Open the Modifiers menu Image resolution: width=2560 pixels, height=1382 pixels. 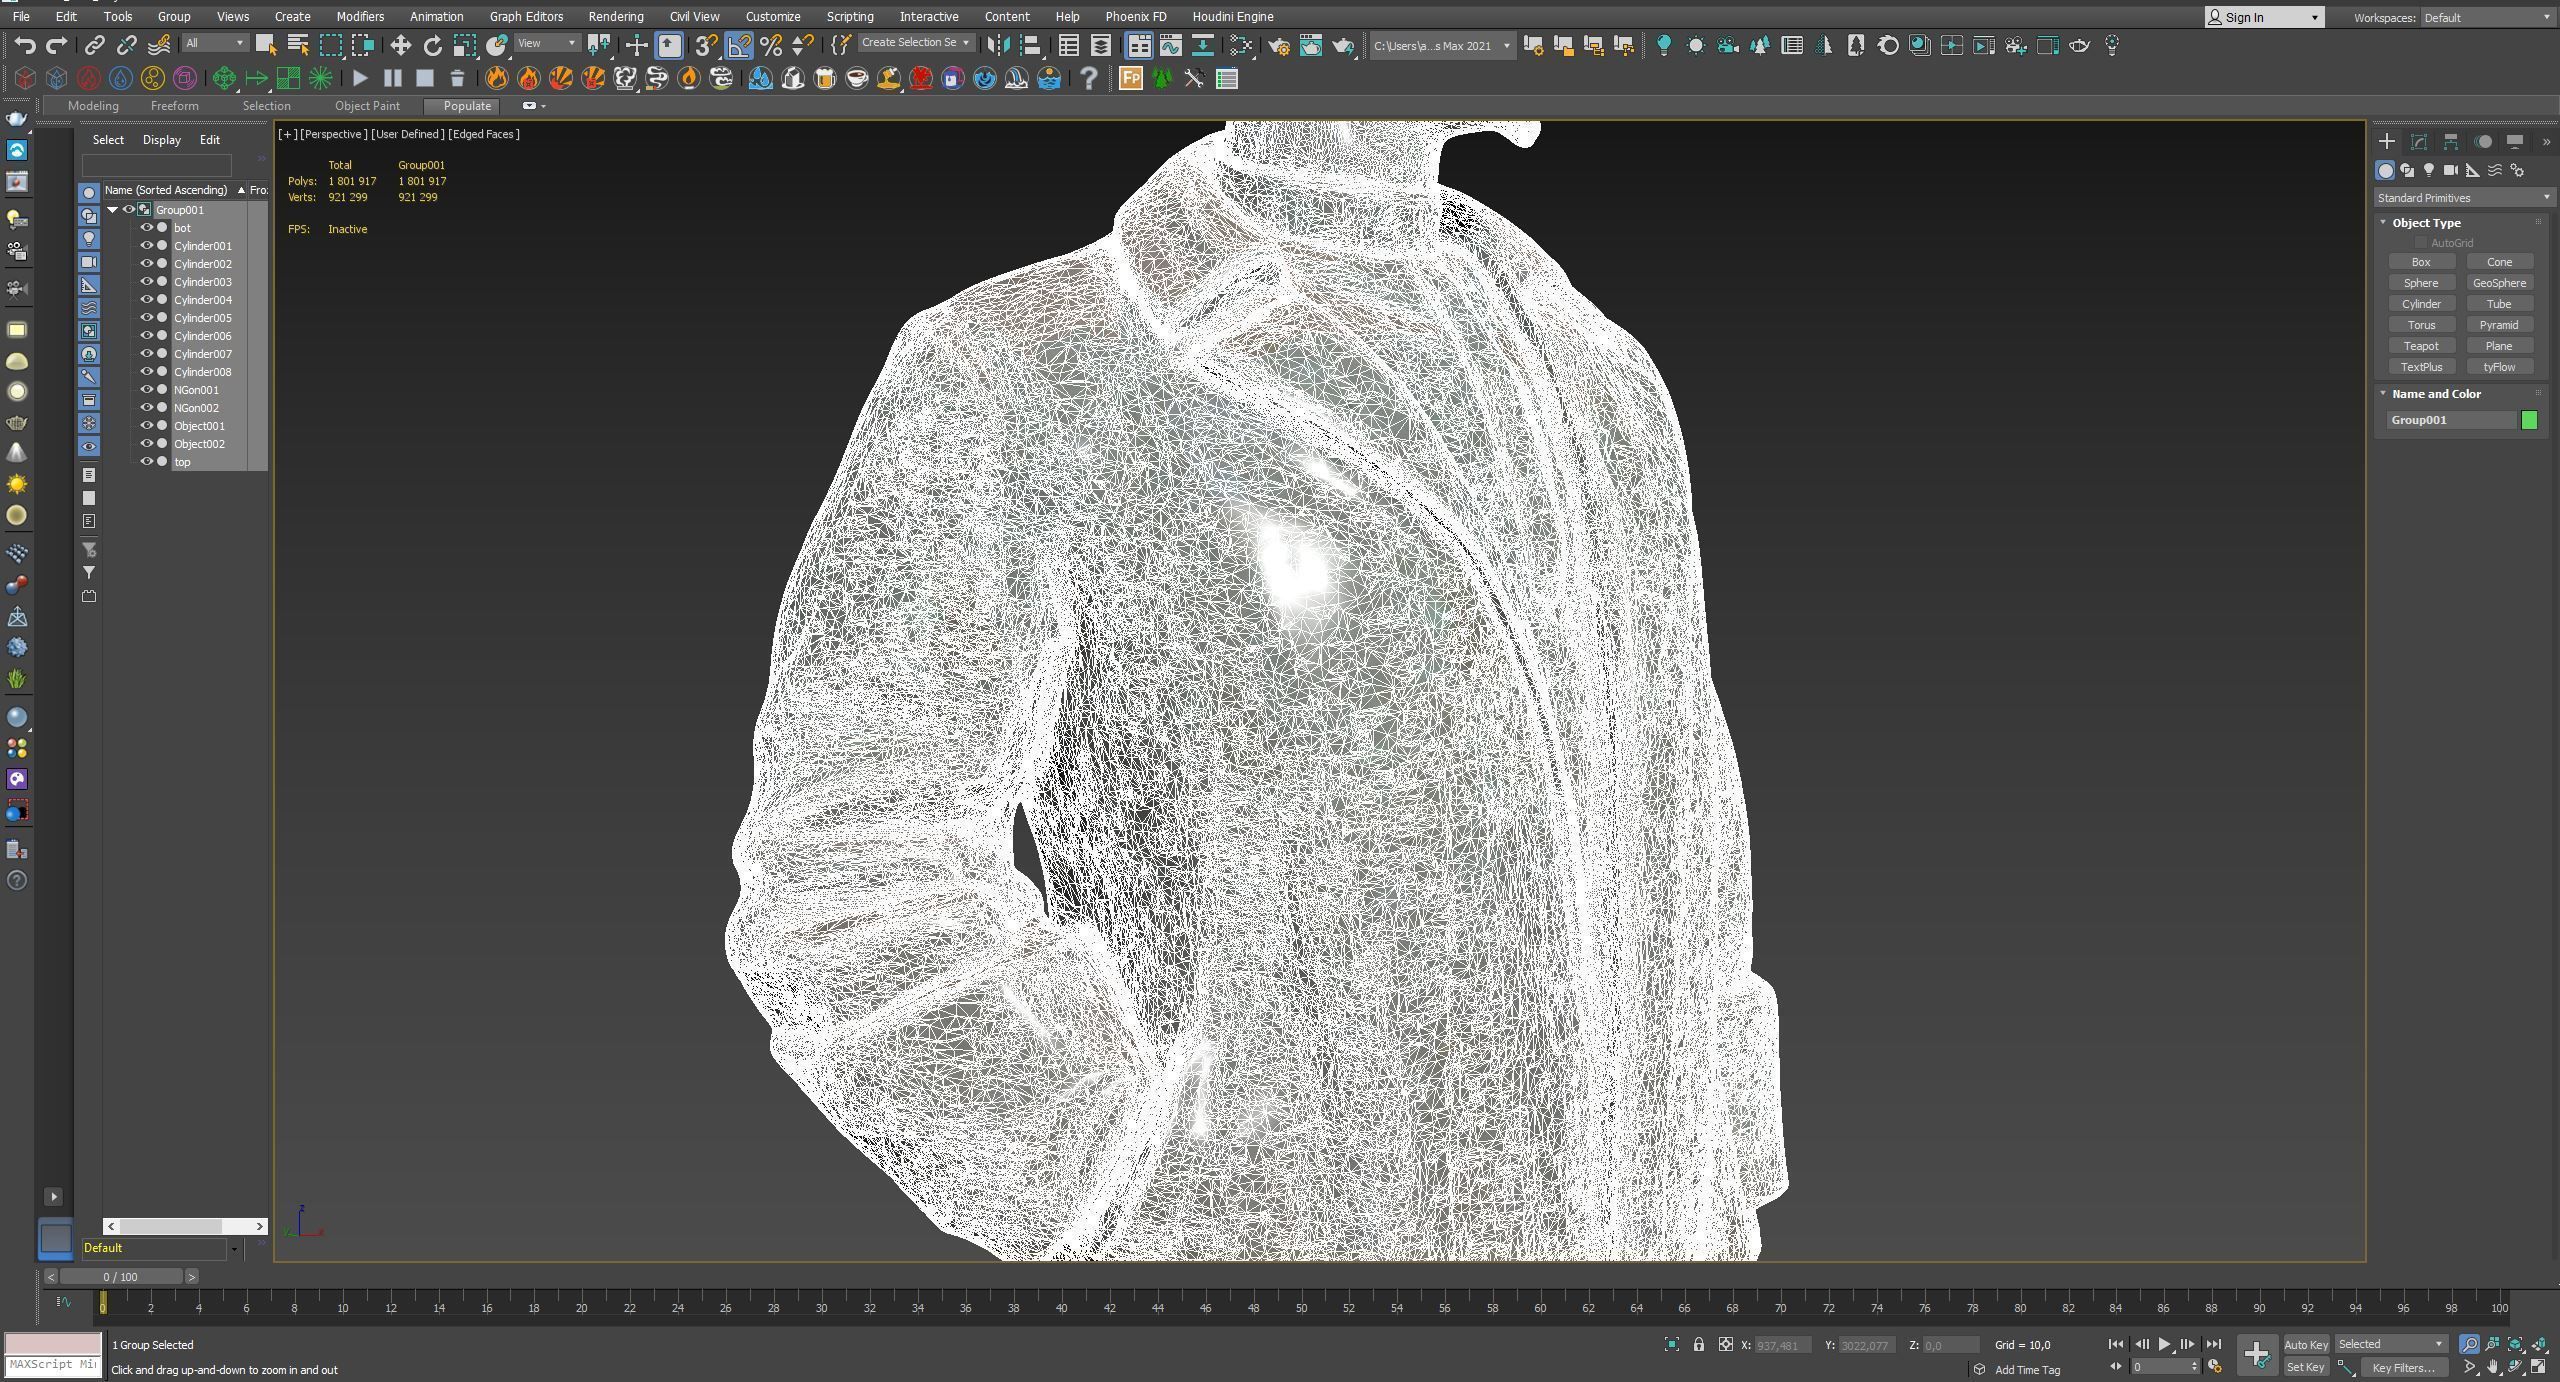point(359,17)
